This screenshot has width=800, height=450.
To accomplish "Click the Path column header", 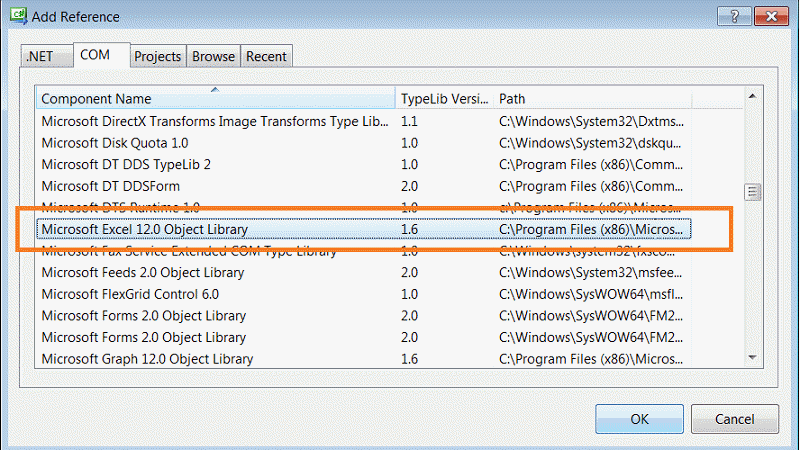I will coord(592,98).
